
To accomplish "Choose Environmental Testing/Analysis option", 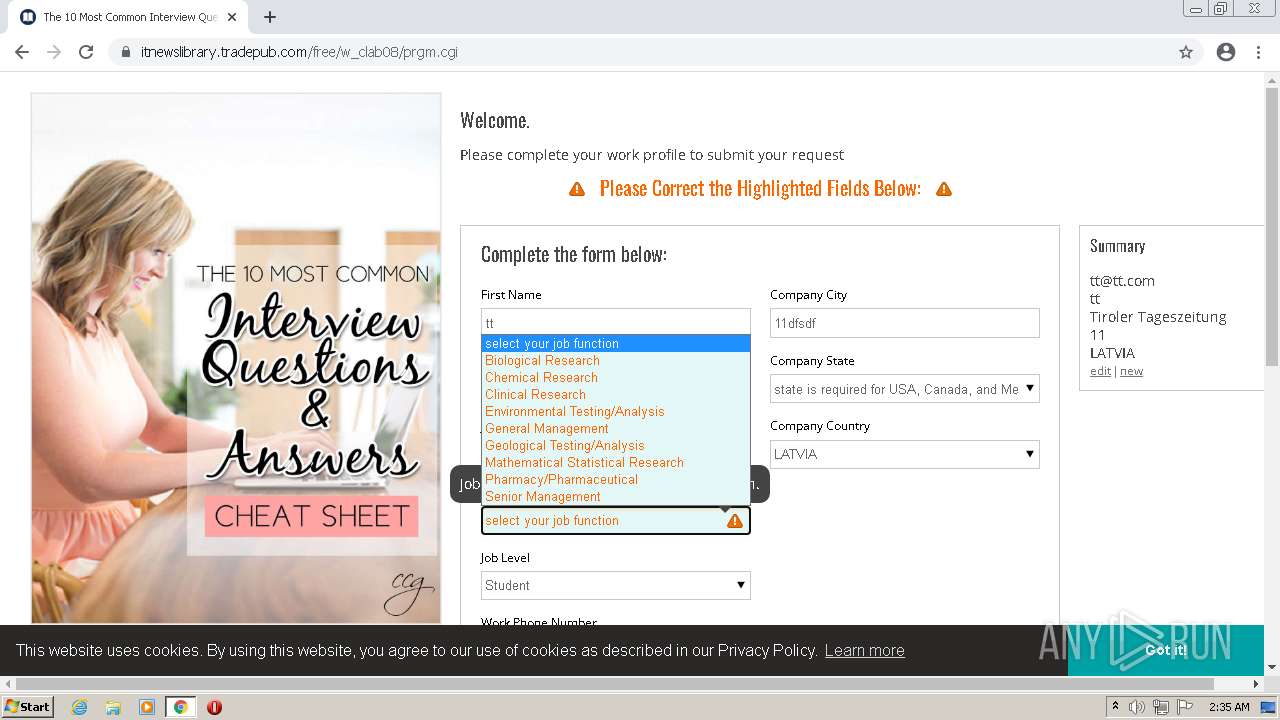I will tap(615, 412).
